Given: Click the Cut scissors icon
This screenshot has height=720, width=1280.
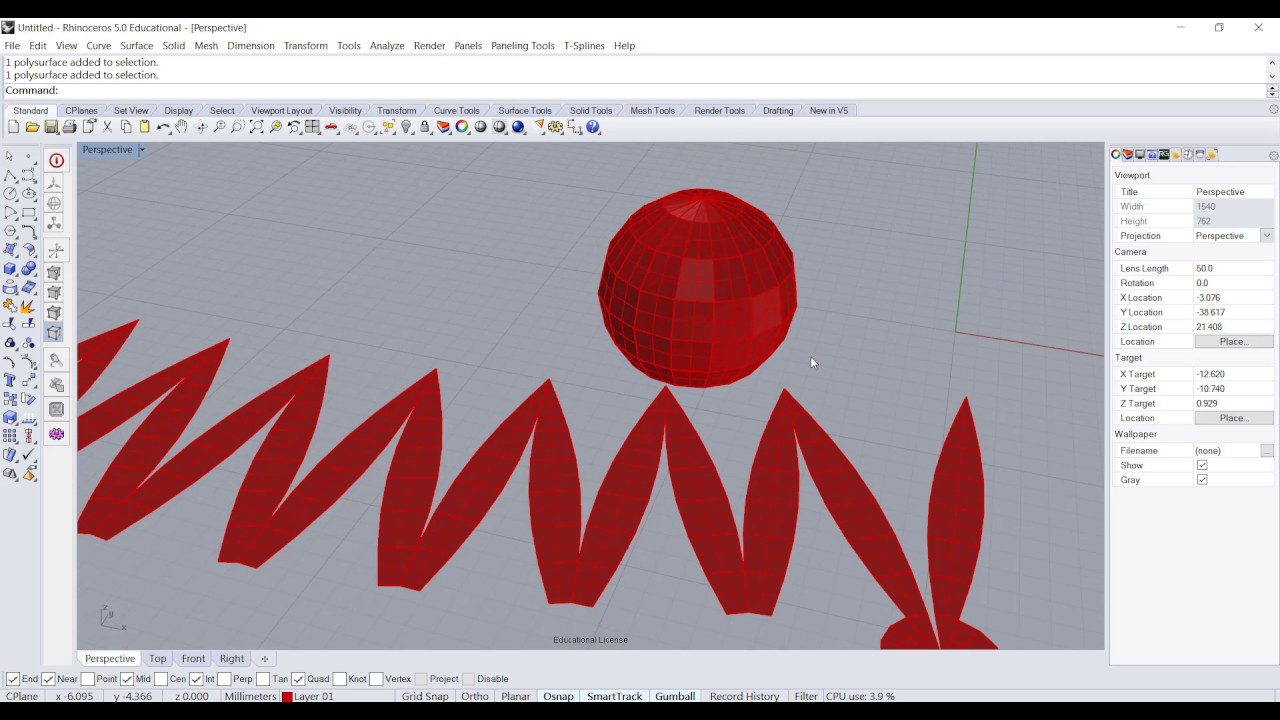Looking at the screenshot, I should [107, 127].
